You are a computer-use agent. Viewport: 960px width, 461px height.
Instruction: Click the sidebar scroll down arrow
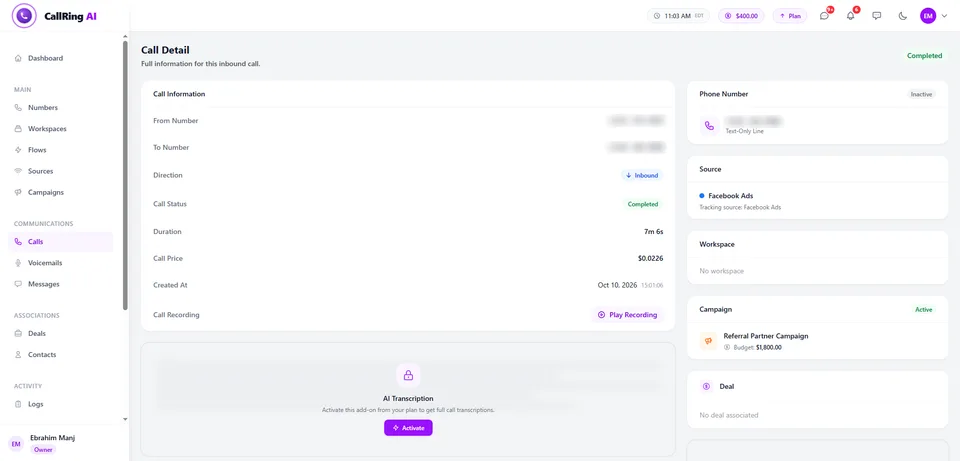click(126, 419)
